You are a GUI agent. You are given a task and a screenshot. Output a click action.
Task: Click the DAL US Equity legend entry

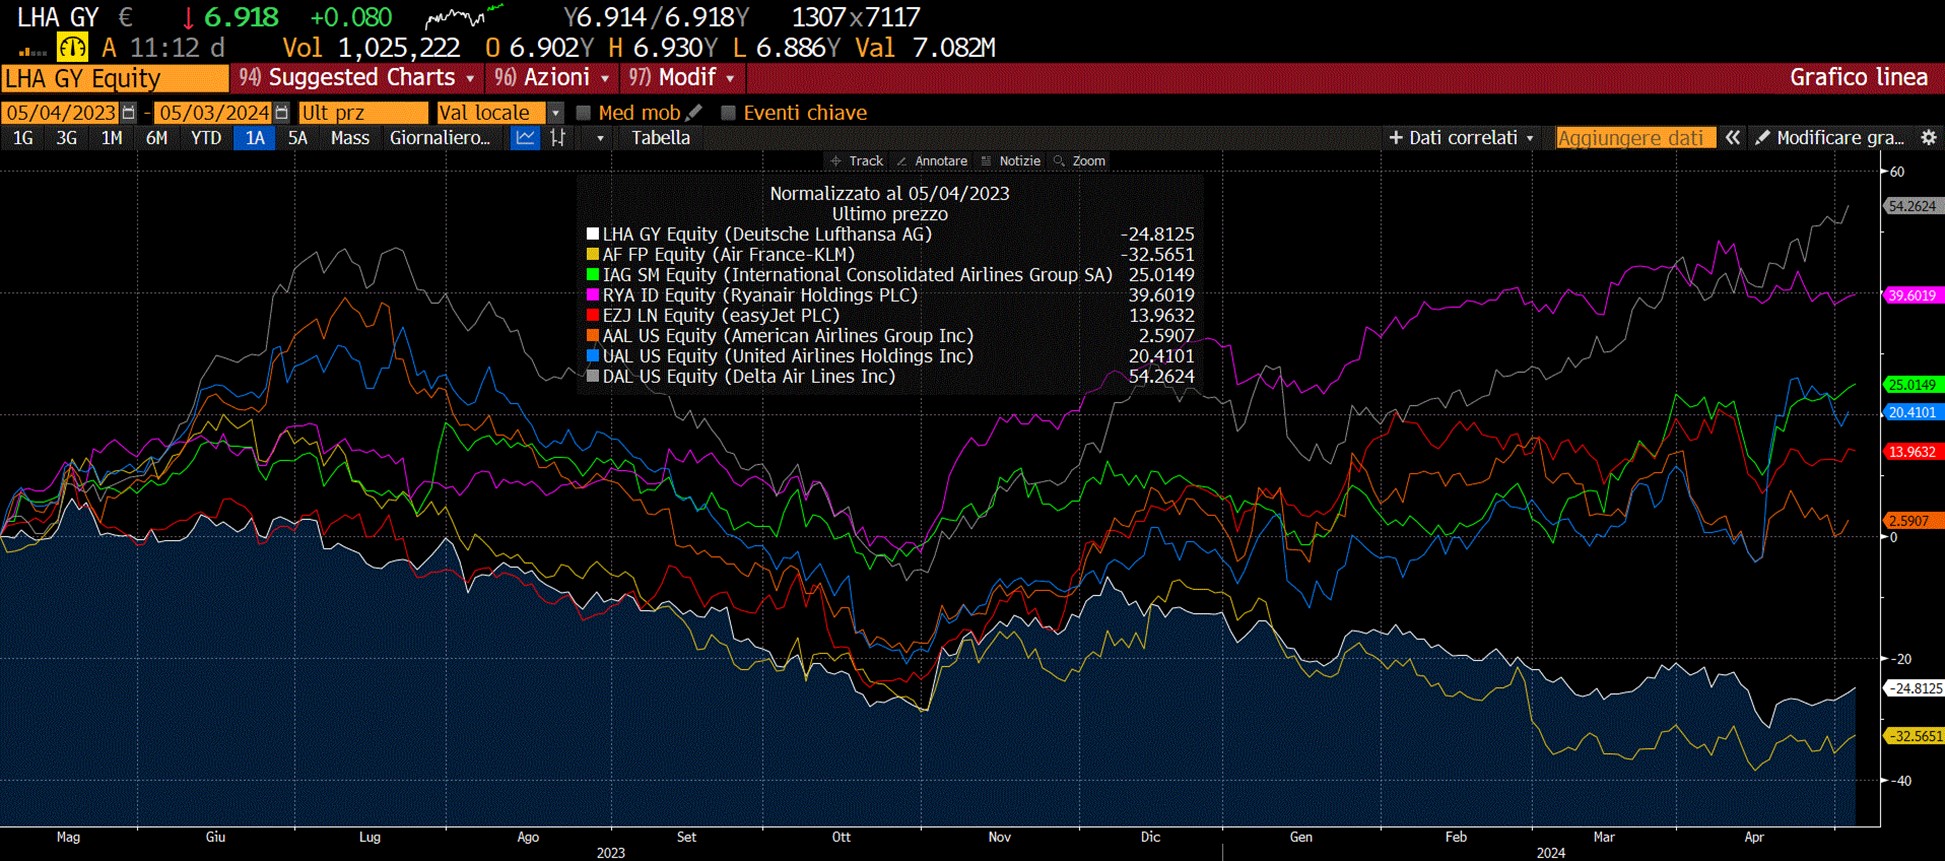(749, 377)
